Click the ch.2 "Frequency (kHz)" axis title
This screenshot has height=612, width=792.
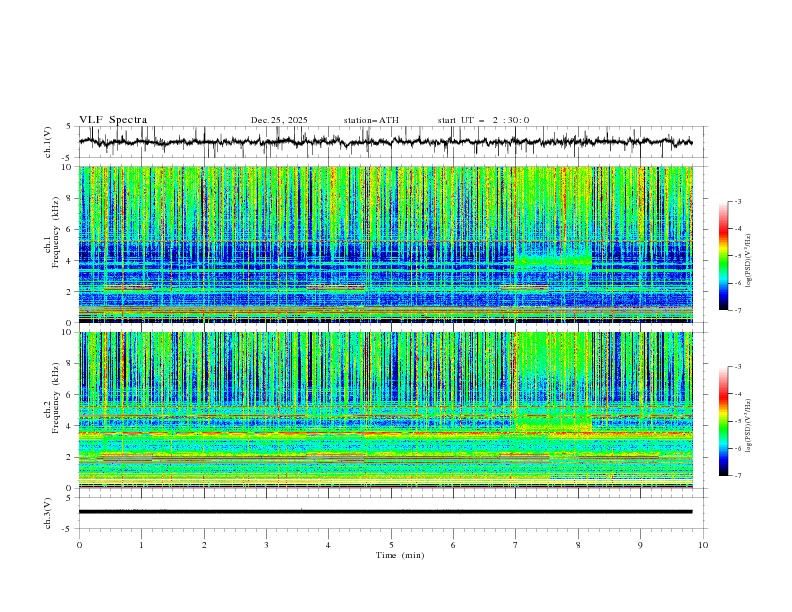point(56,397)
